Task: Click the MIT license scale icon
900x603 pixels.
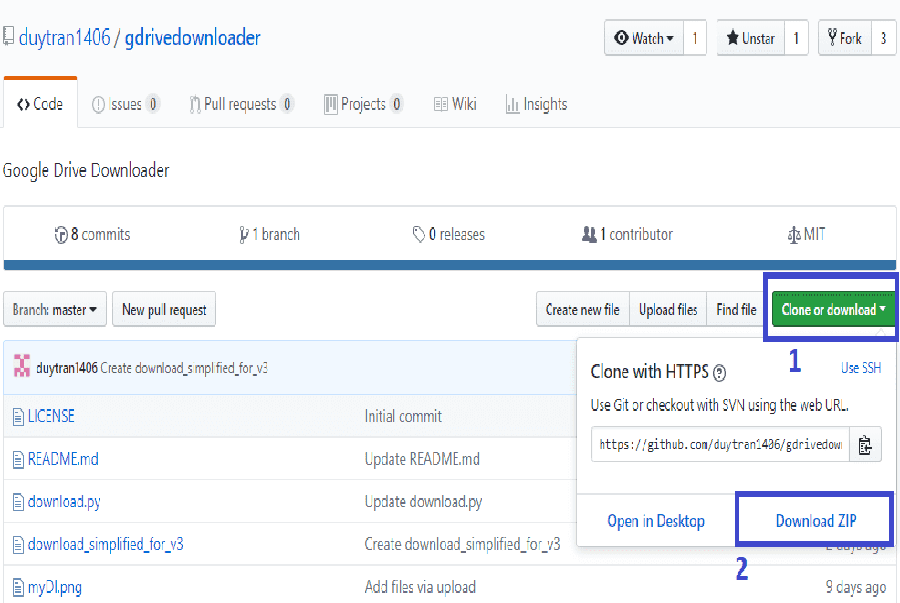Action: [x=794, y=235]
